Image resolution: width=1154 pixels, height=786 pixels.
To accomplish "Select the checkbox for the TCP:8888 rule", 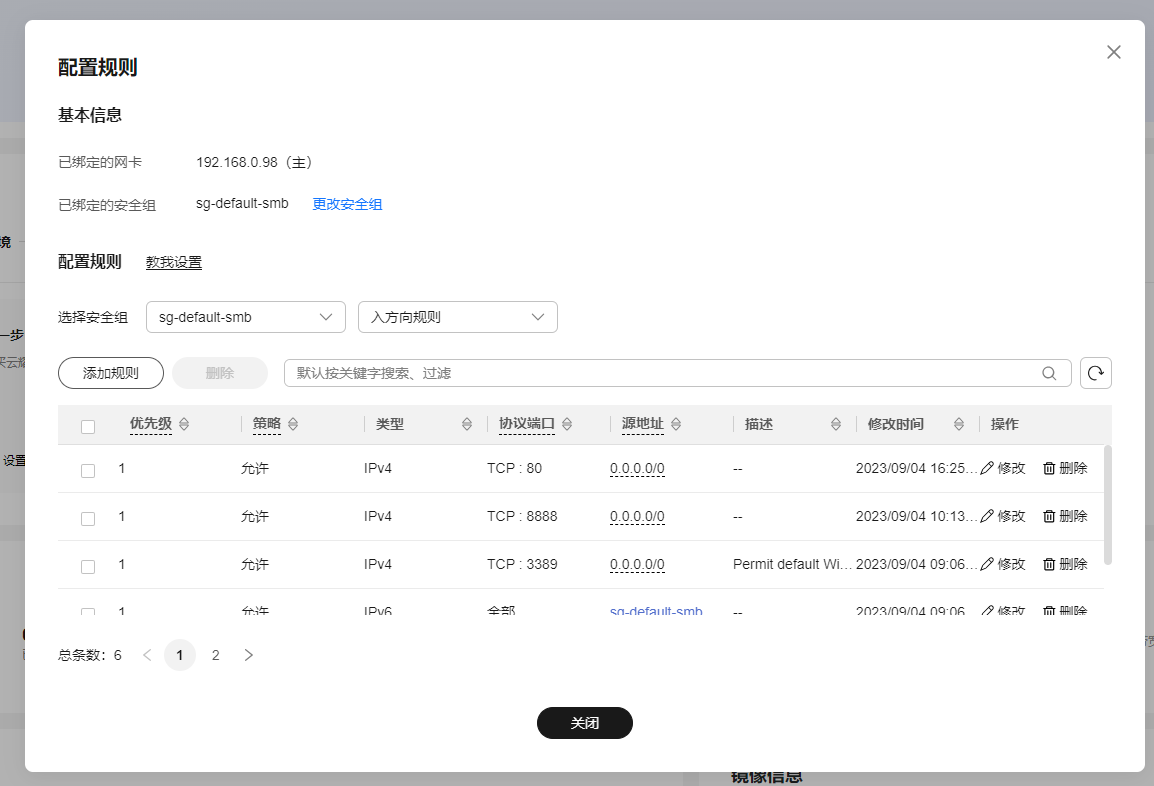I will (x=87, y=518).
